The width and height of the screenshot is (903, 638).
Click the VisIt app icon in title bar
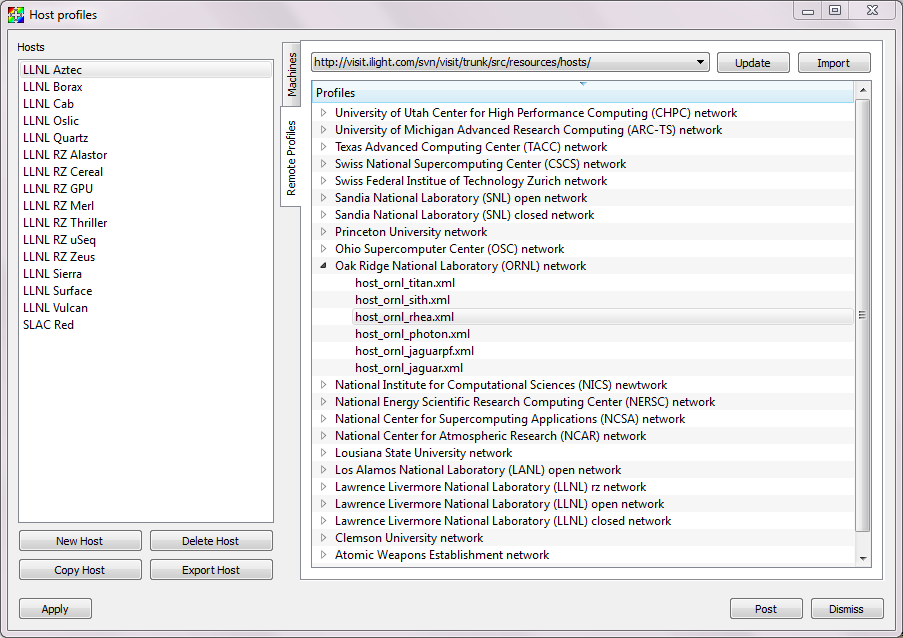point(16,14)
